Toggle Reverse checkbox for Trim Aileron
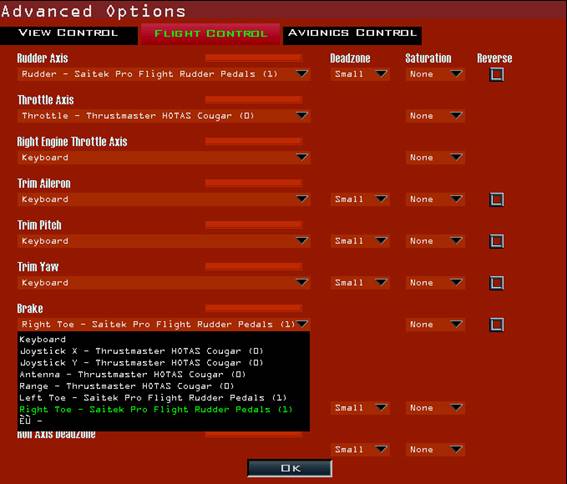The image size is (567, 484). [x=496, y=200]
